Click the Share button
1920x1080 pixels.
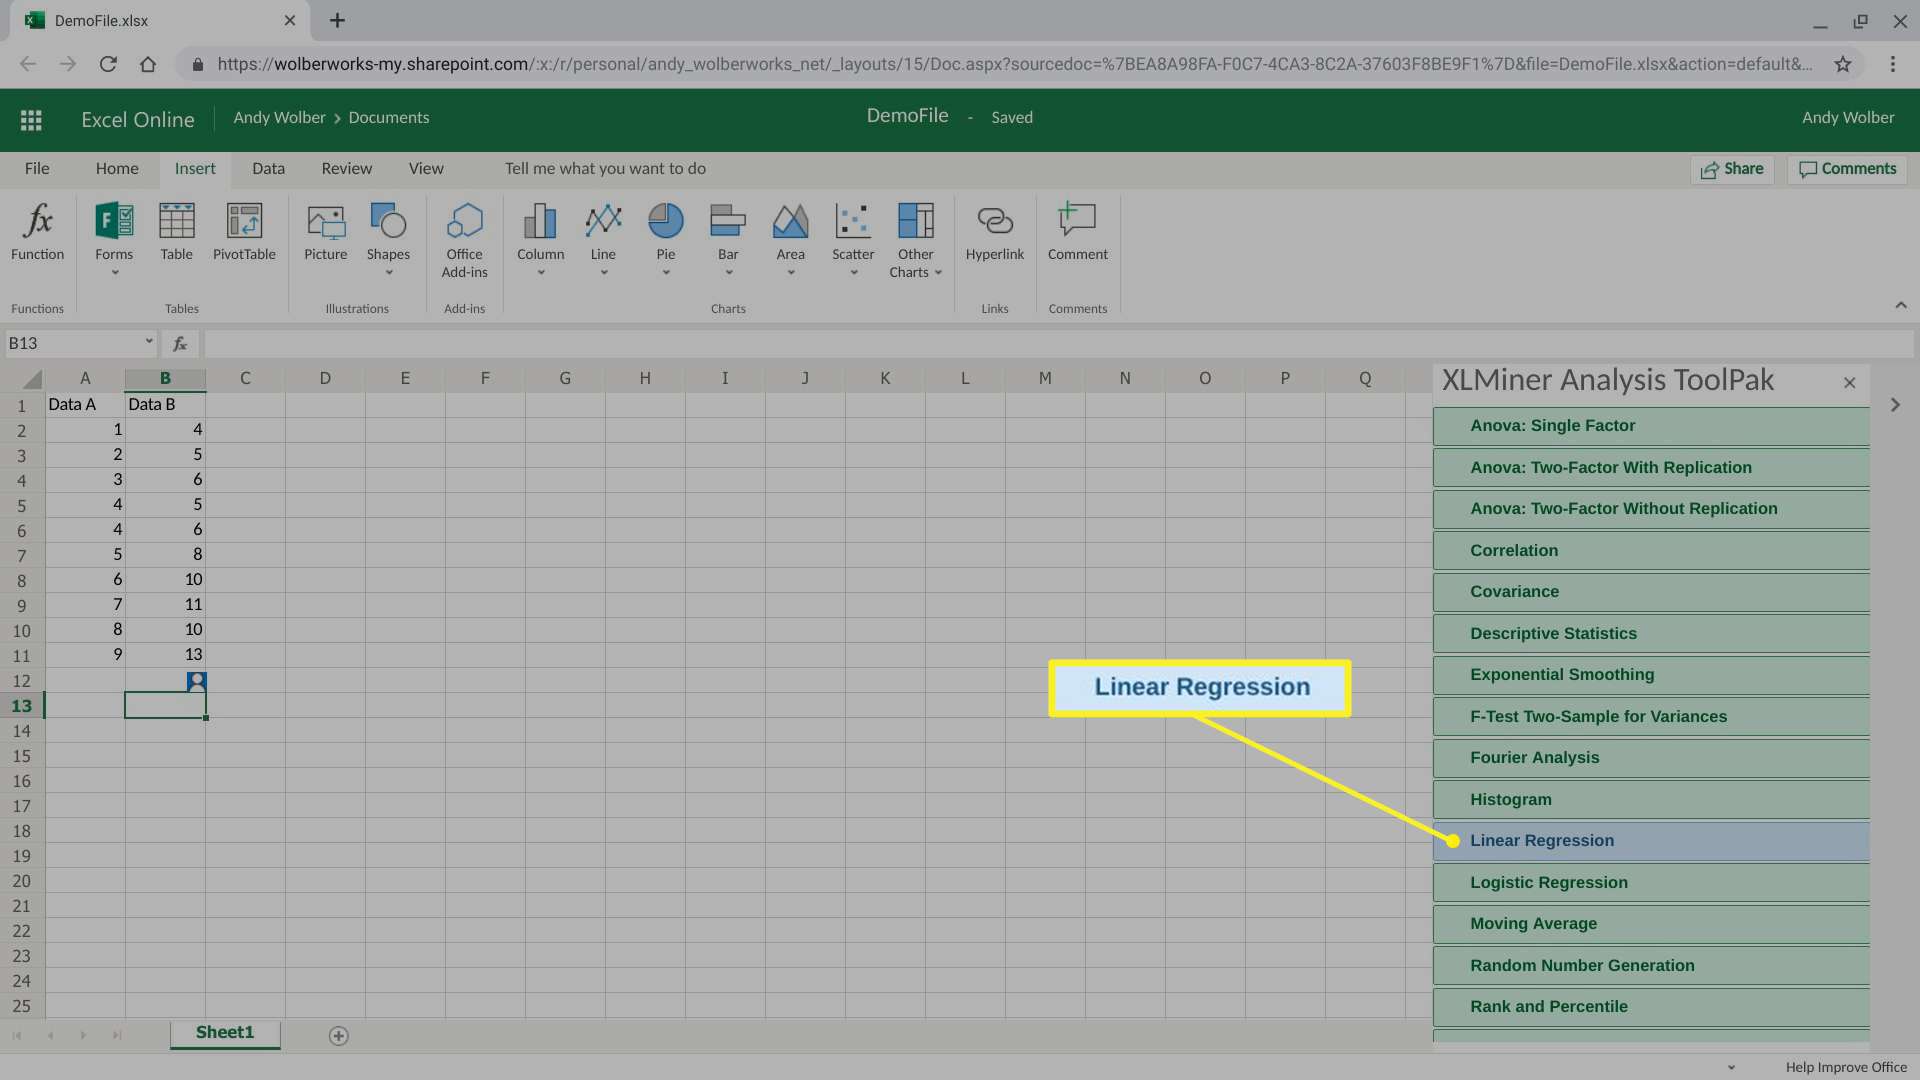[1733, 167]
